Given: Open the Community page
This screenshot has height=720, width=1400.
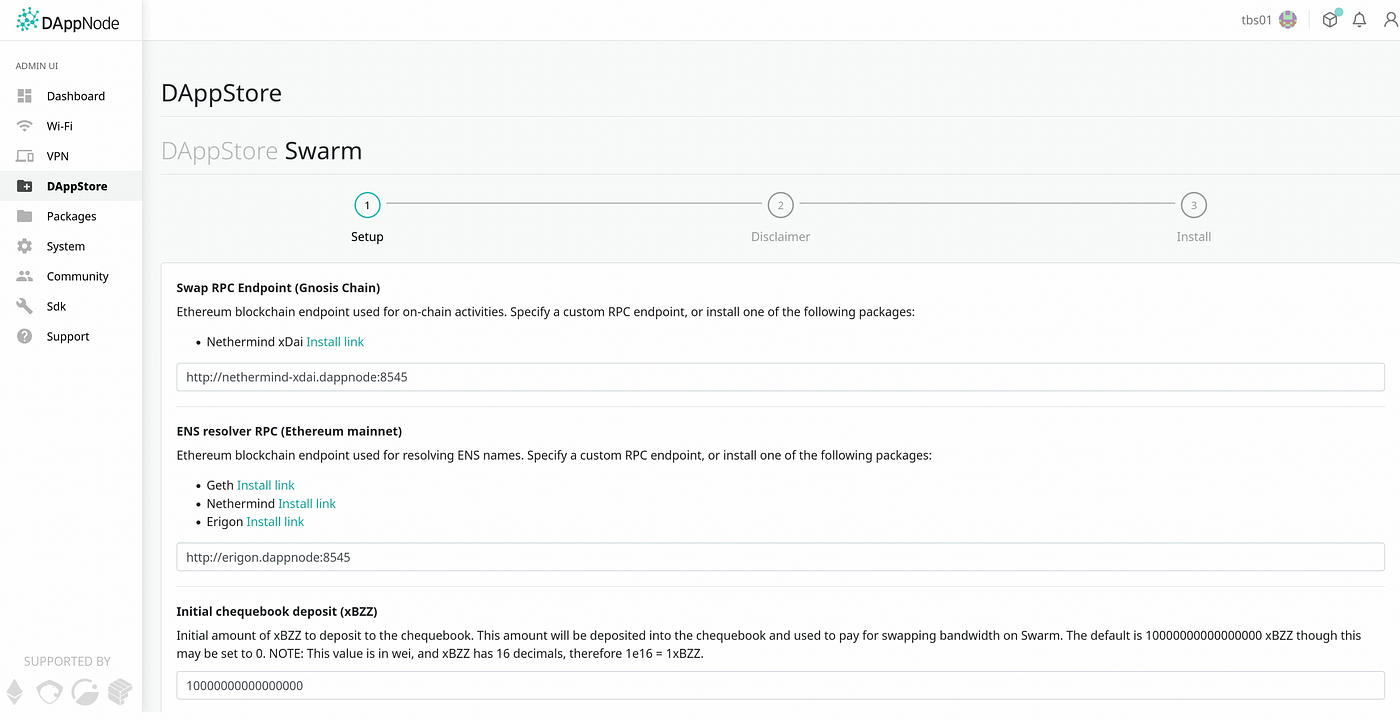Looking at the screenshot, I should 71,276.
